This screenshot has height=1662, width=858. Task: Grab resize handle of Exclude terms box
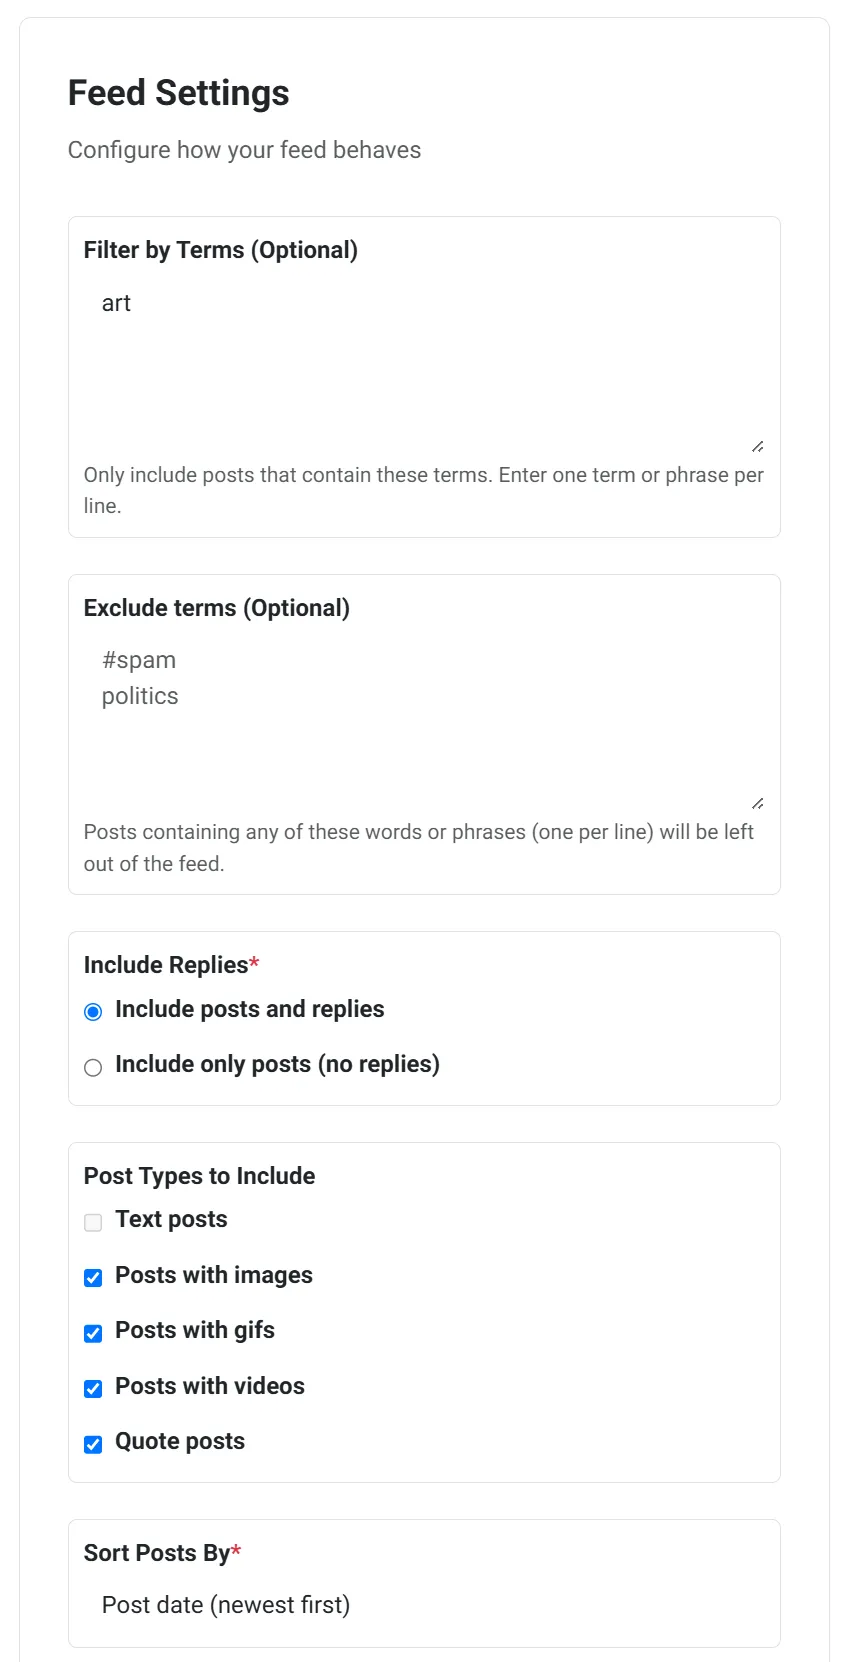point(757,804)
